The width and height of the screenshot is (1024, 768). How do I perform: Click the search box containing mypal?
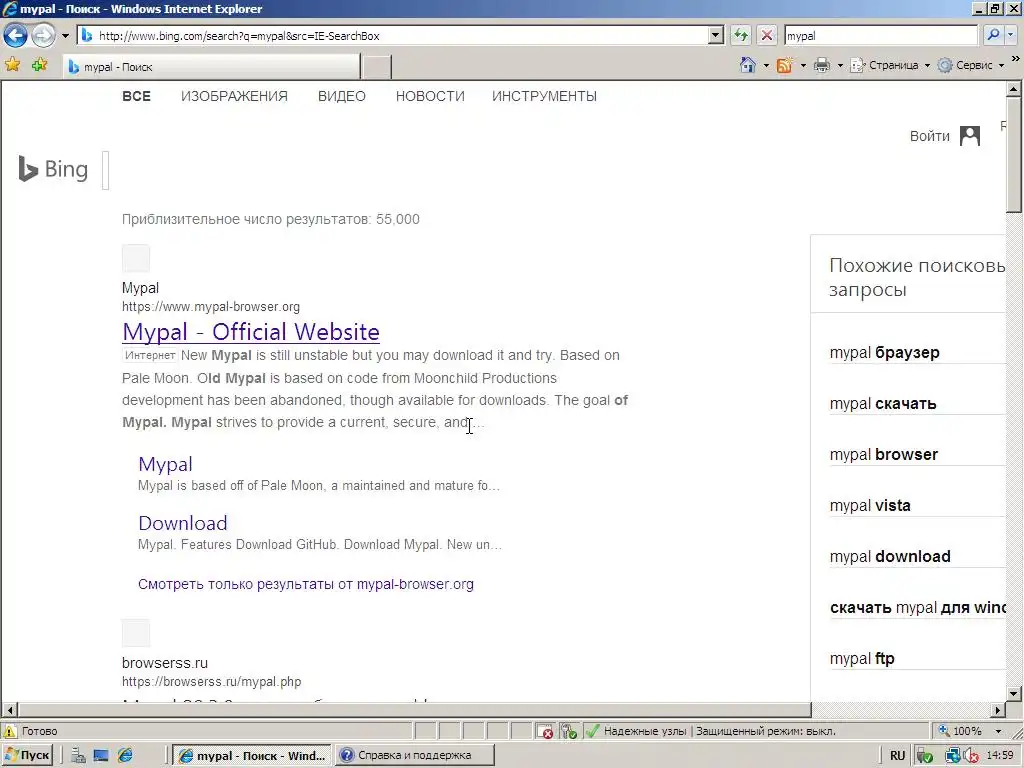pos(880,36)
